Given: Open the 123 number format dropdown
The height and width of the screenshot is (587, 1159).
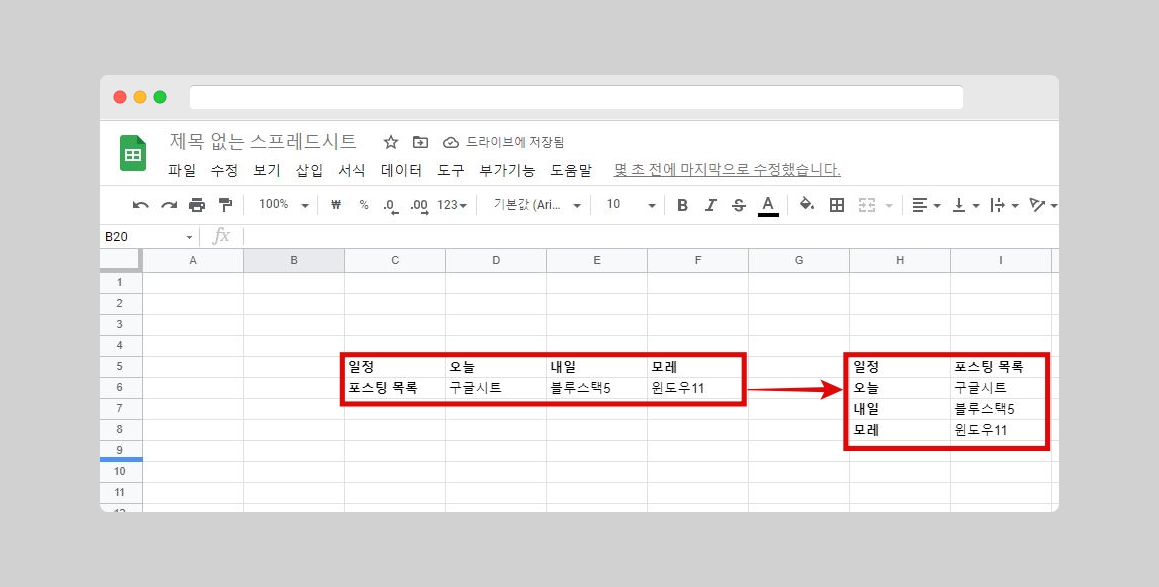Looking at the screenshot, I should tap(452, 205).
